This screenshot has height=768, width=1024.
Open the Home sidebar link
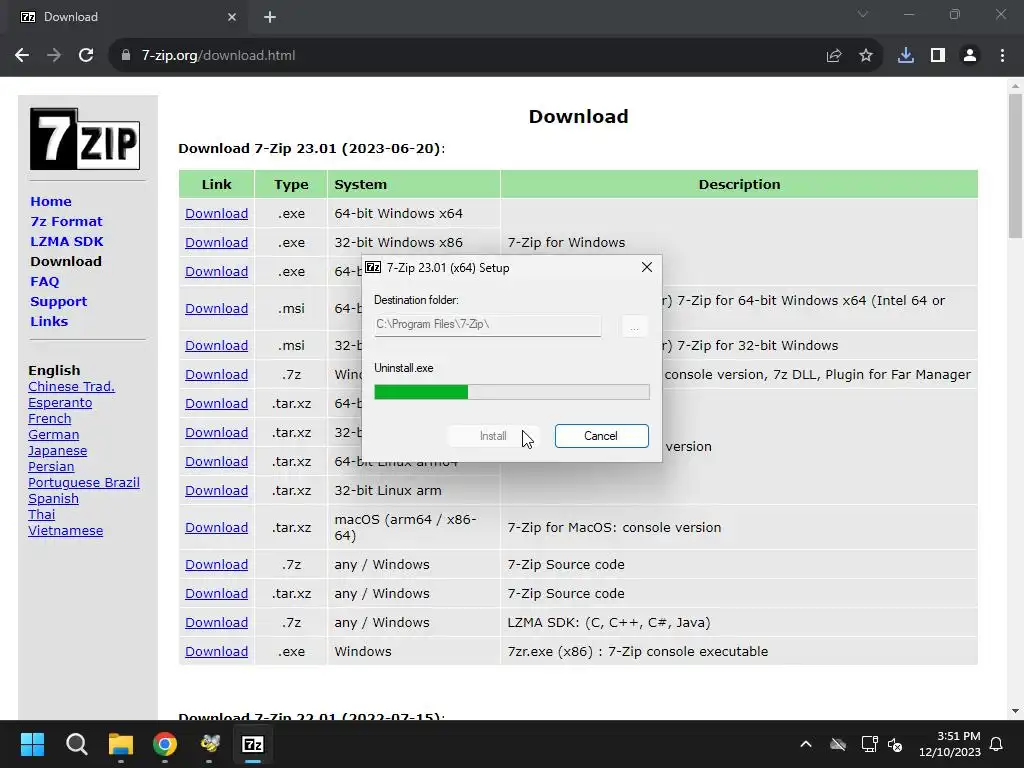(51, 201)
